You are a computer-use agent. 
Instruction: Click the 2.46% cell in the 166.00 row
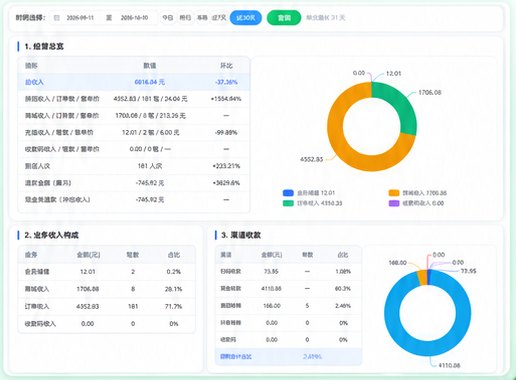[x=343, y=306]
